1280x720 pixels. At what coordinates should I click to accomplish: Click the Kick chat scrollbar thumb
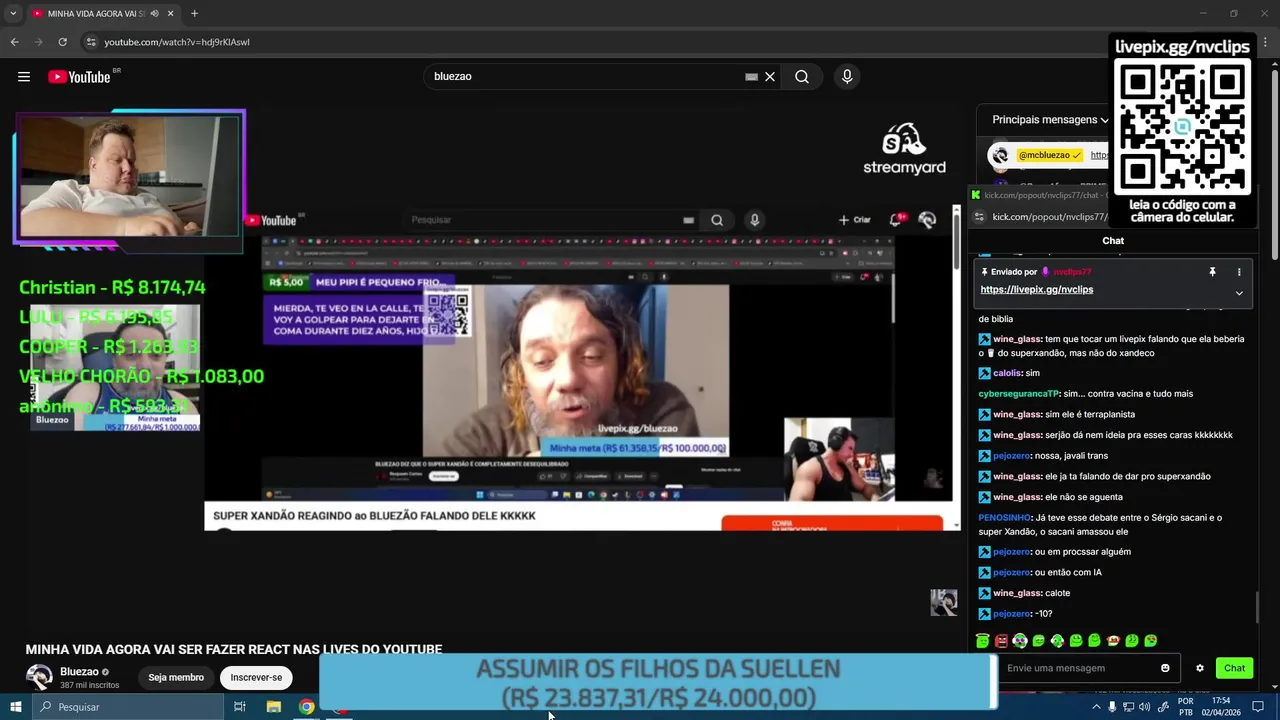click(1257, 607)
